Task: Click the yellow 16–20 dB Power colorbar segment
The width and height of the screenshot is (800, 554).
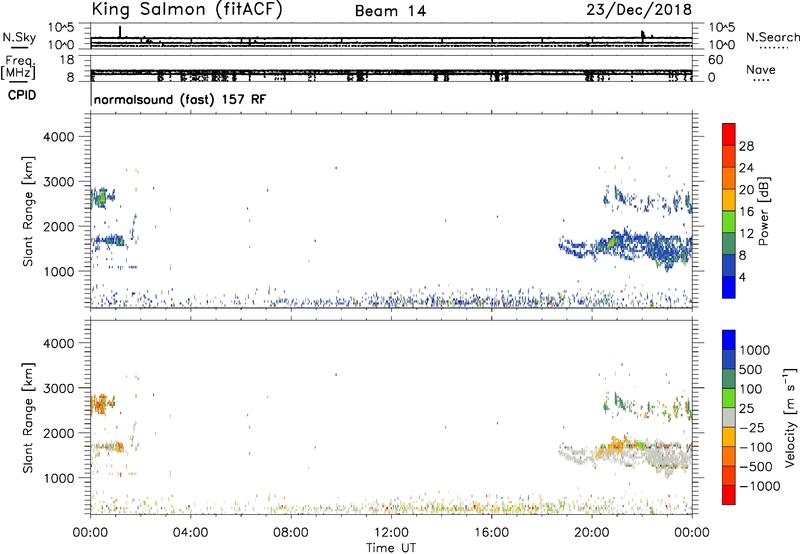Action: click(729, 199)
